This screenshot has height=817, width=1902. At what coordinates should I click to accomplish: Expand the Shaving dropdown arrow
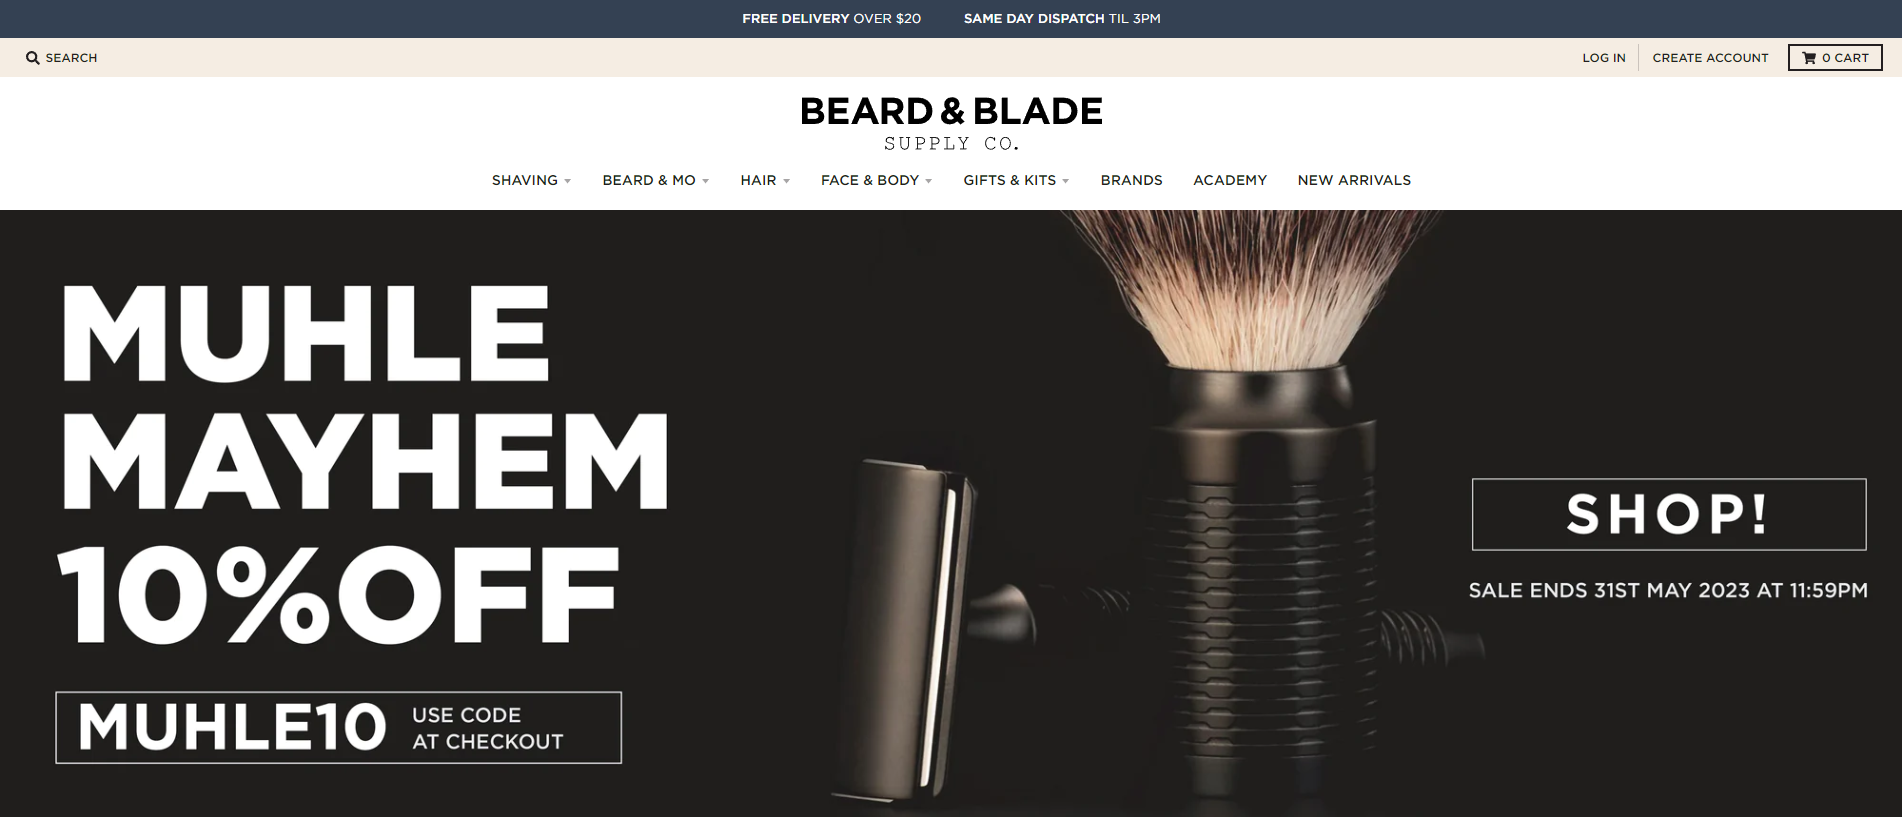point(568,181)
